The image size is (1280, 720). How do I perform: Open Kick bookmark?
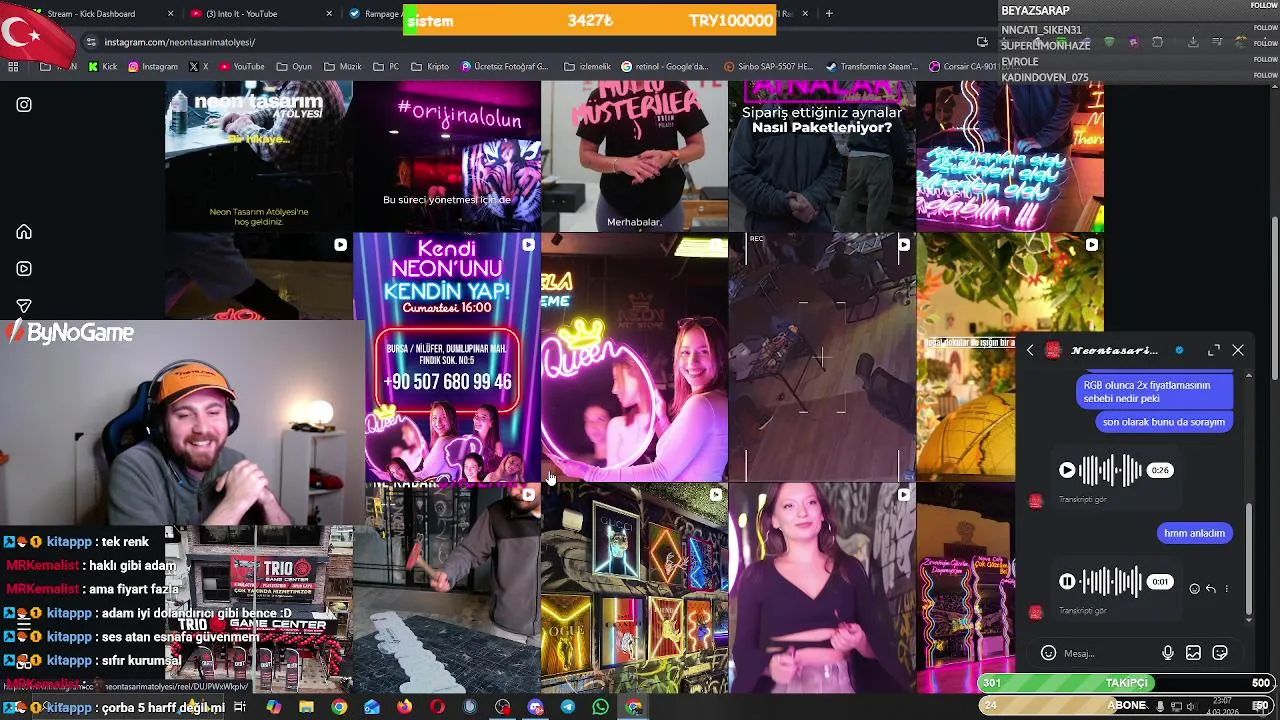point(103,67)
